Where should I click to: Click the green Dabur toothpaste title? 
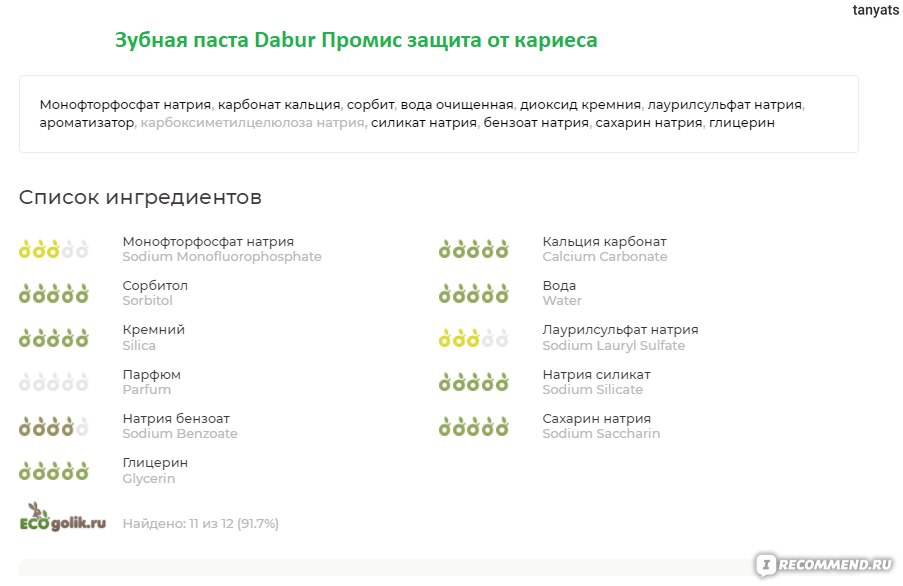[x=356, y=40]
